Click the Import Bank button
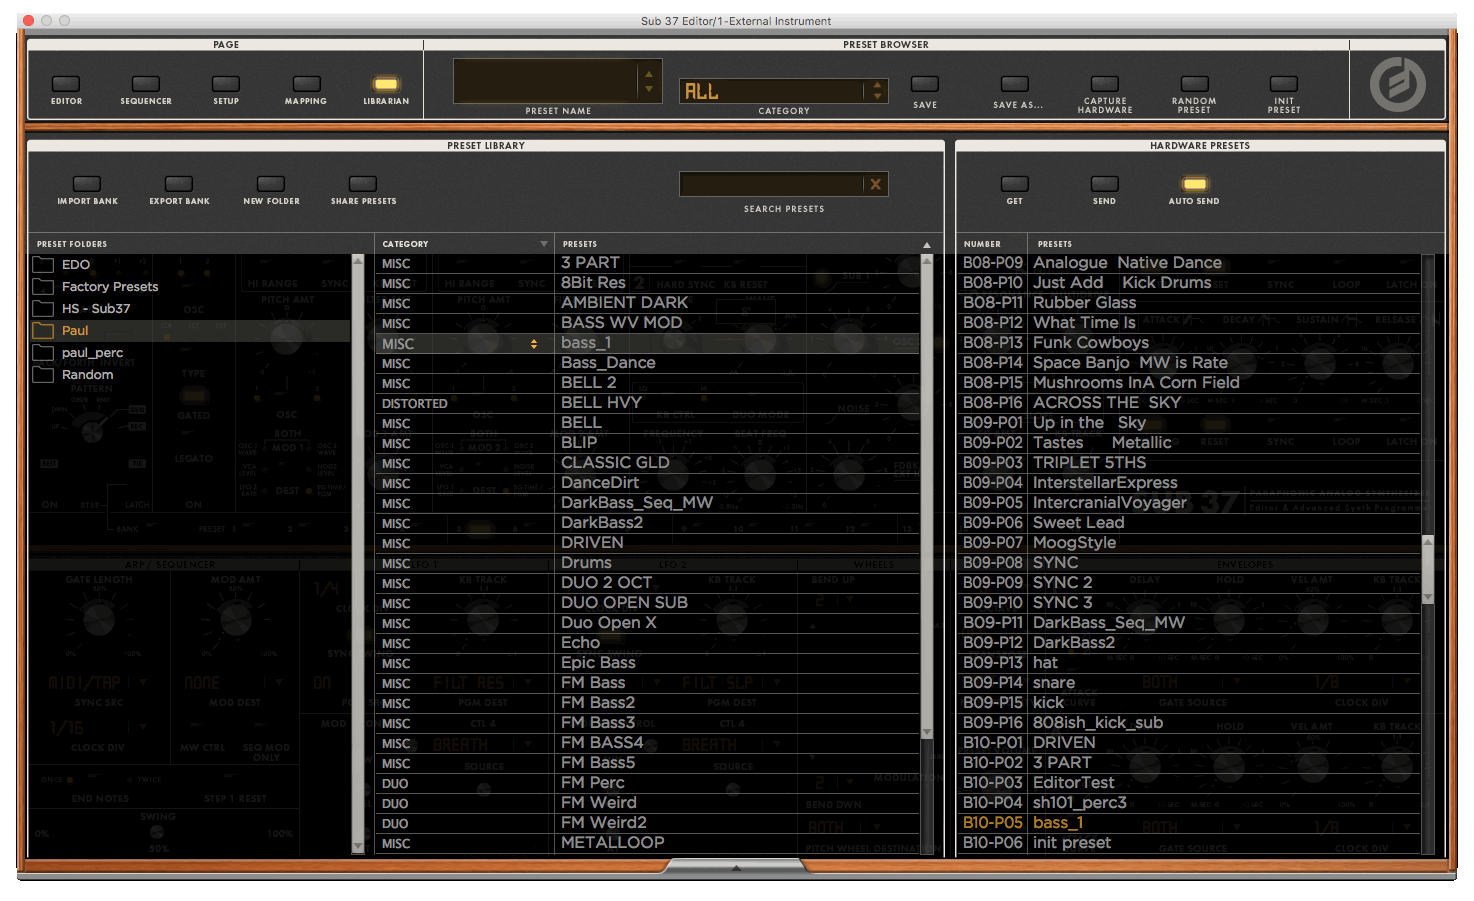This screenshot has height=901, width=1474. tap(87, 184)
